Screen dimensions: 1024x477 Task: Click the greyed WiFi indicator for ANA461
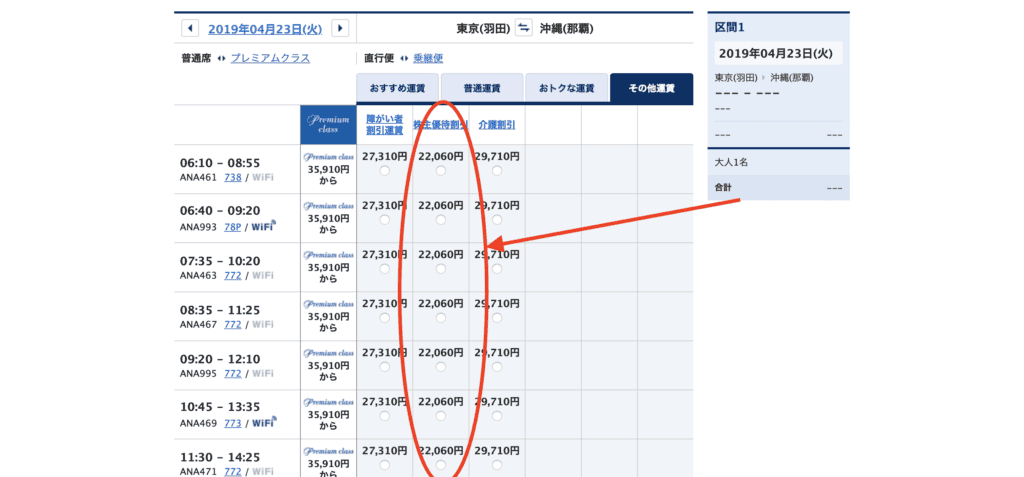[x=263, y=177]
